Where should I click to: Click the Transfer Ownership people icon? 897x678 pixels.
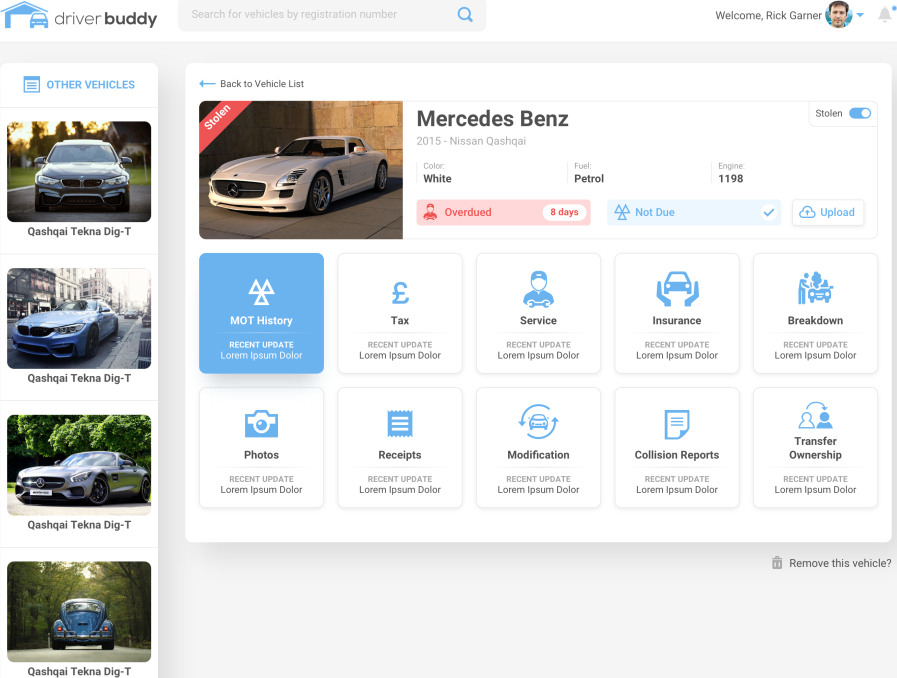click(x=815, y=415)
